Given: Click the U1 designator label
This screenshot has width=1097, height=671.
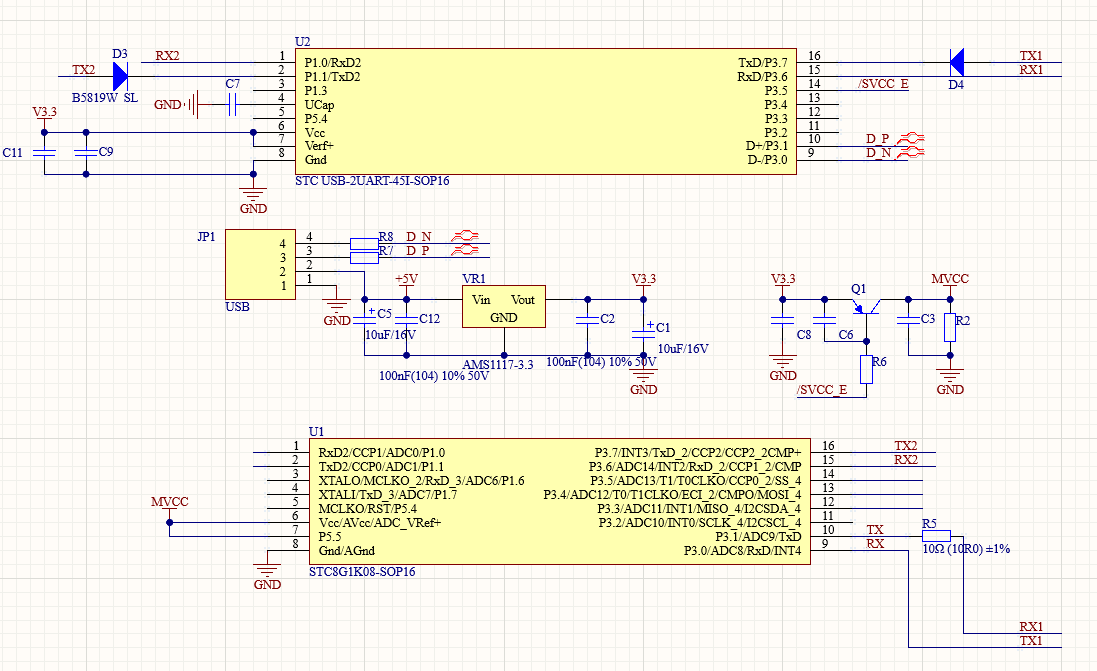Looking at the screenshot, I should pyautogui.click(x=316, y=432).
